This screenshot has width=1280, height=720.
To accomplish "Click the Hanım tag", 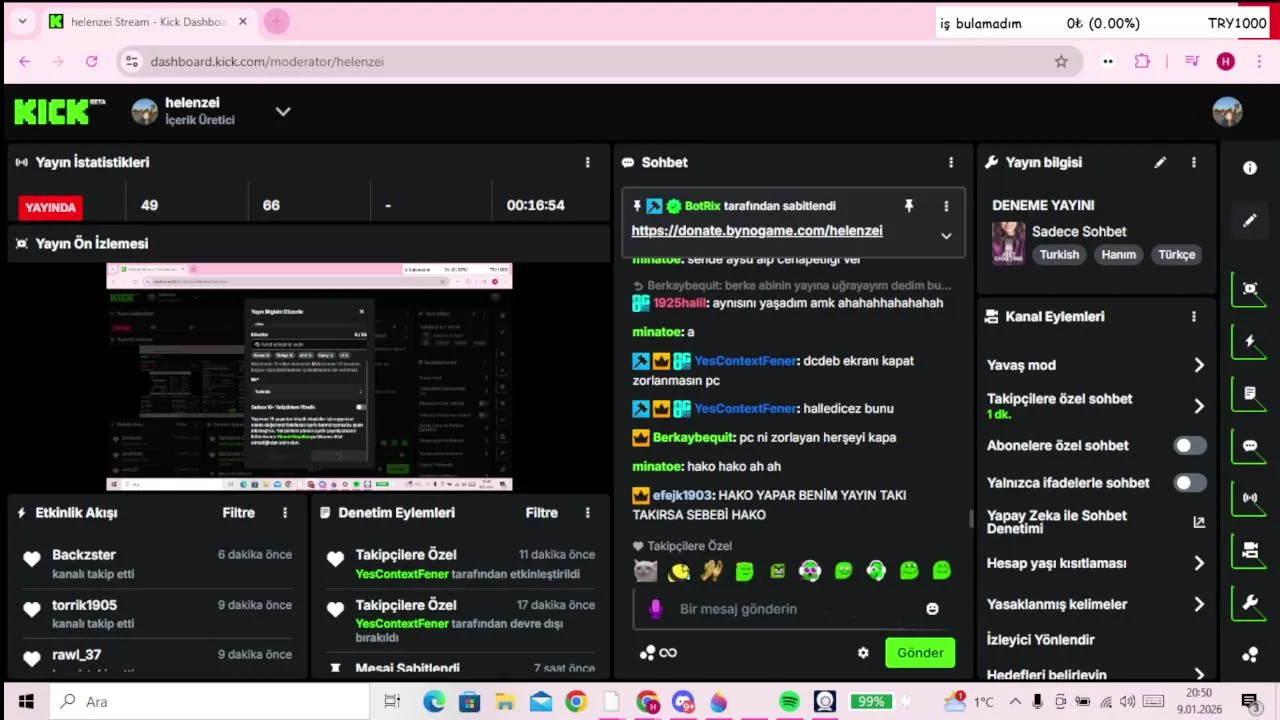I will click(1118, 254).
